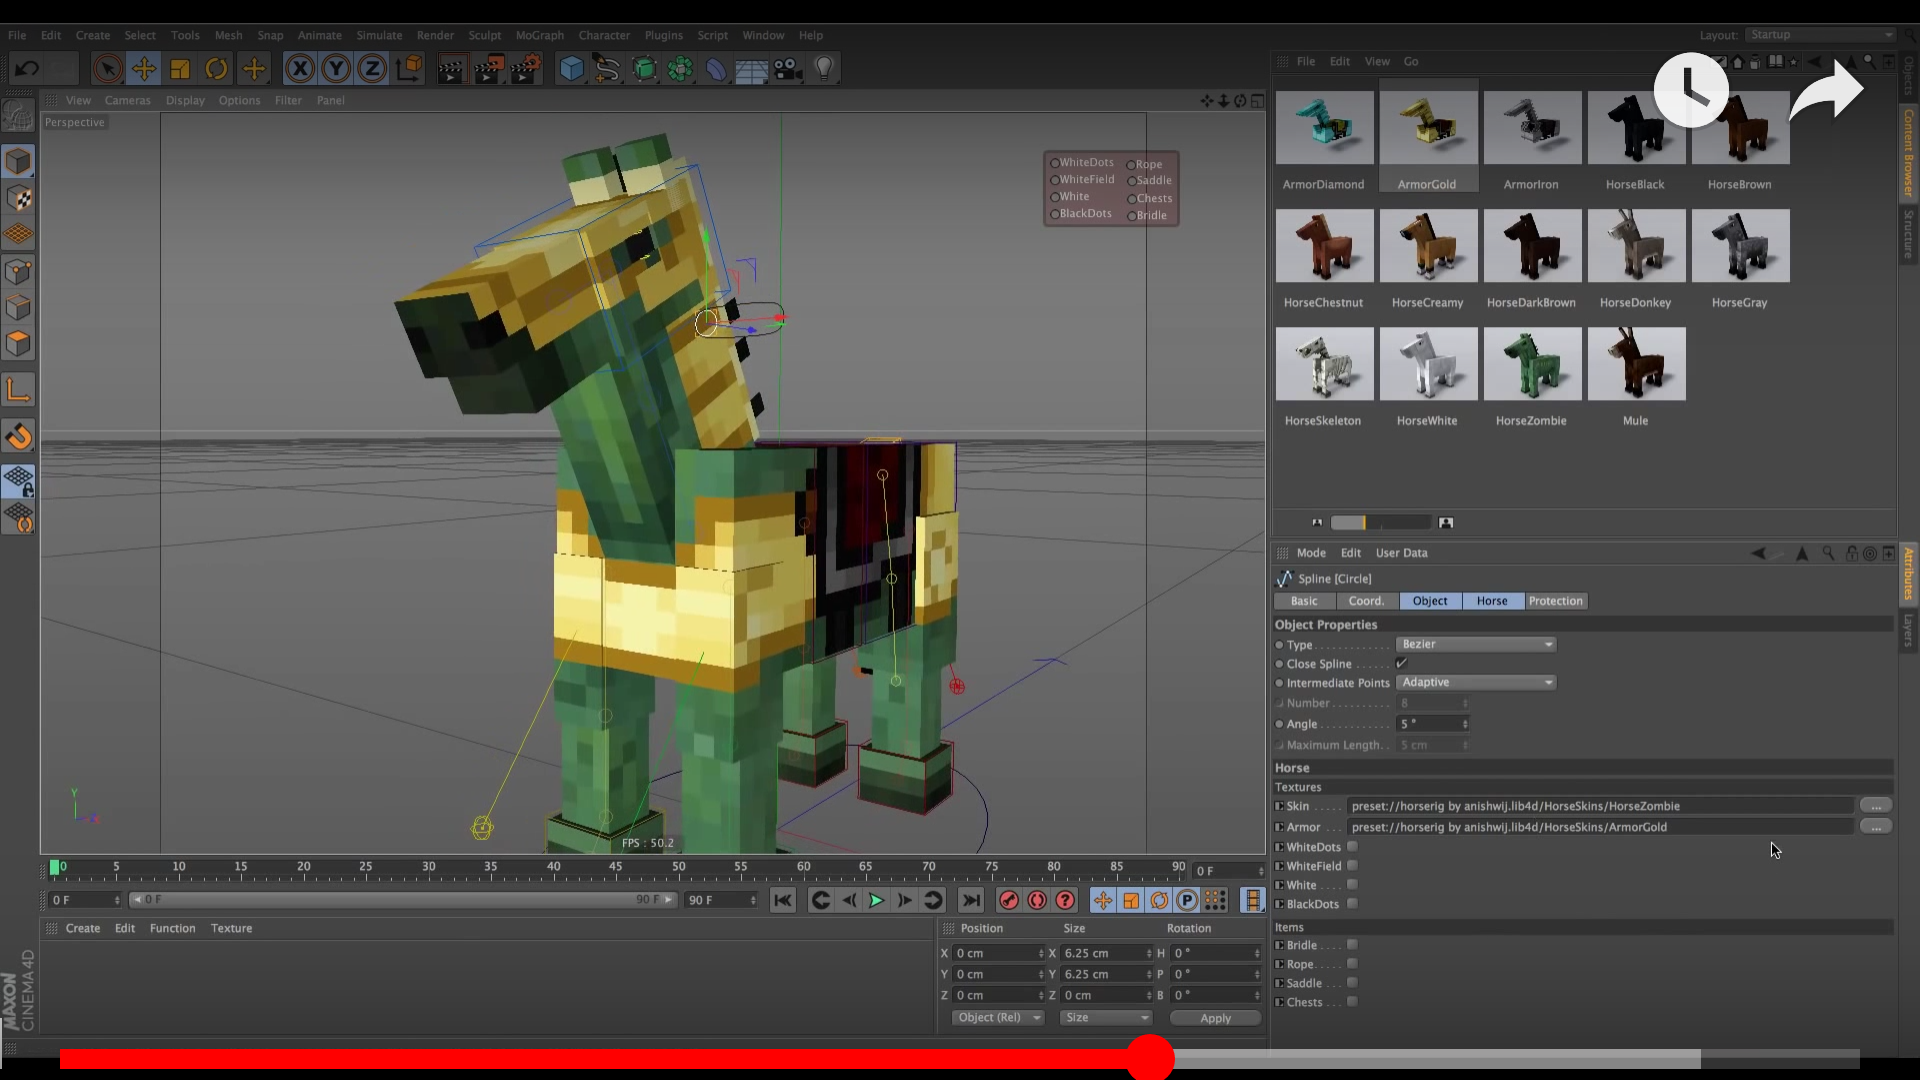
Task: Add a Cube primitive object
Action: coord(571,69)
